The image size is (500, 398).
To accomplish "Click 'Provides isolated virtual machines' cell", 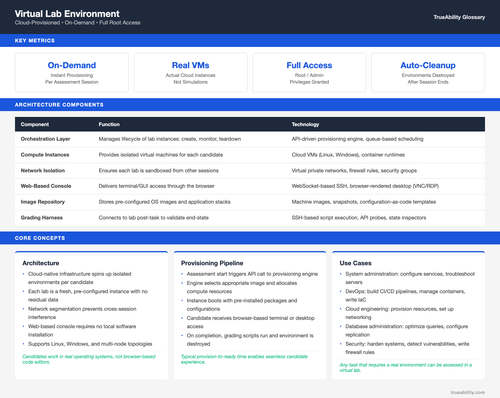I will 161,155.
